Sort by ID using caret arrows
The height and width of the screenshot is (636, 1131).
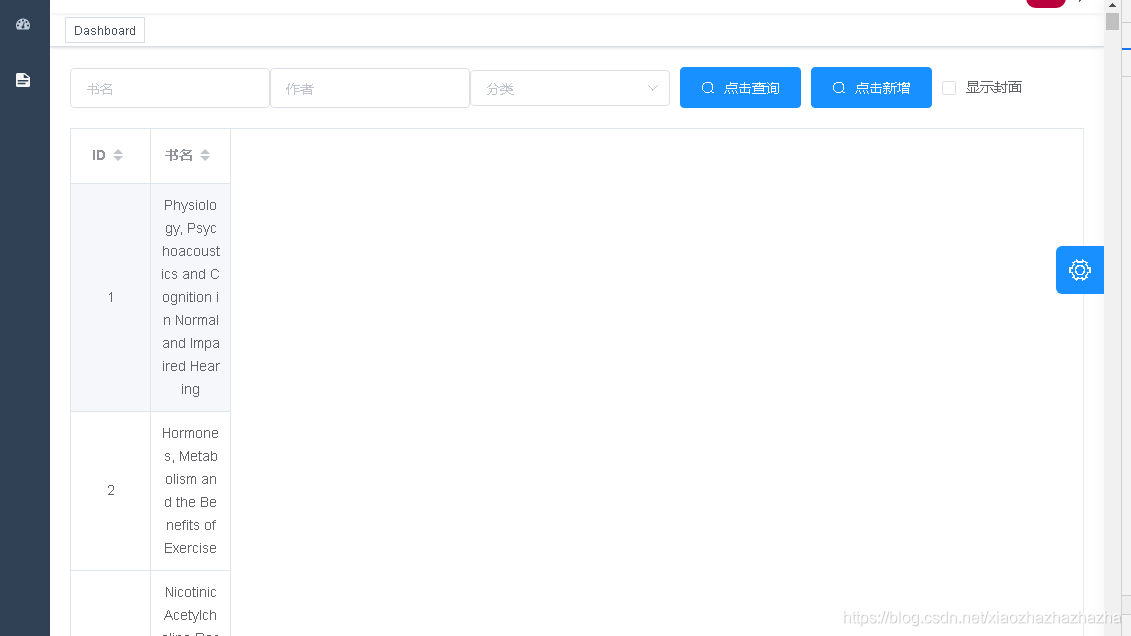pos(118,155)
